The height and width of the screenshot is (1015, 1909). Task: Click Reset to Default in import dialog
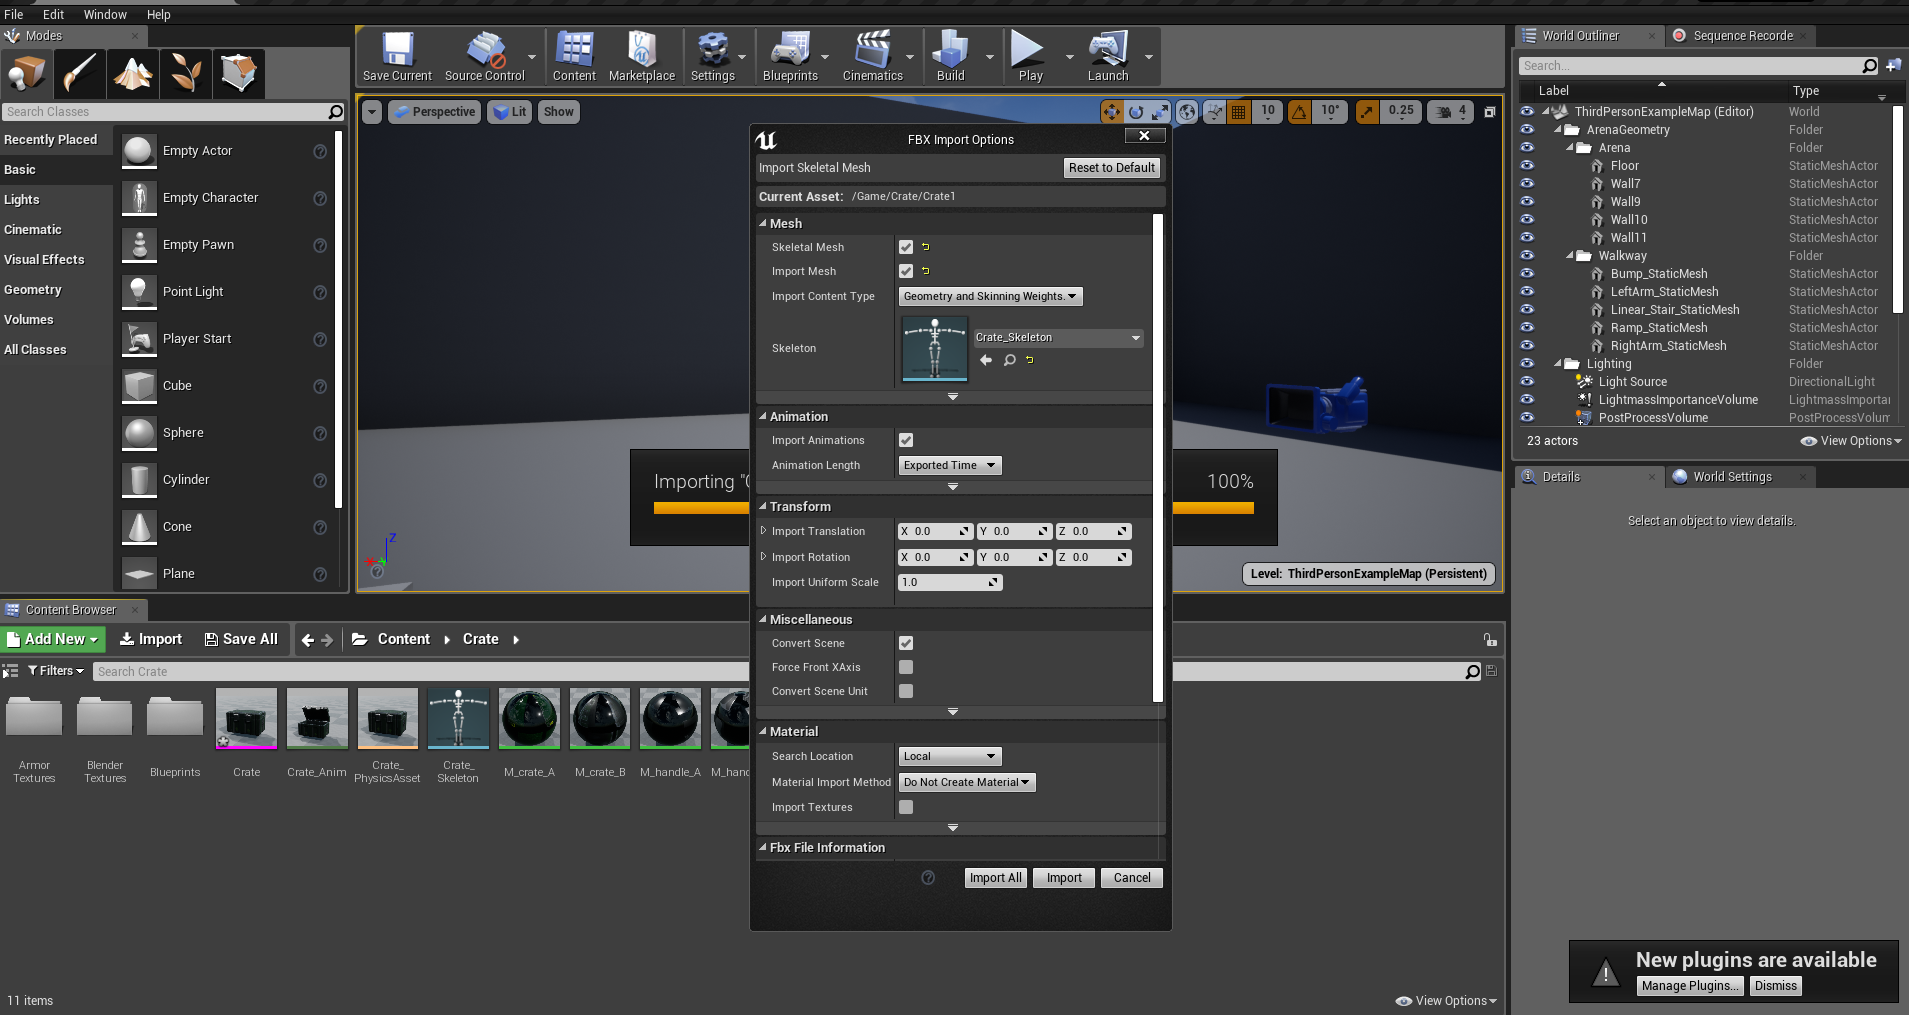point(1111,167)
